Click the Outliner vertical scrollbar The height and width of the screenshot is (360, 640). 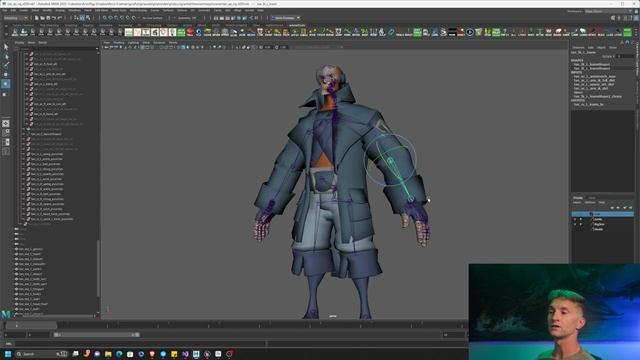click(x=98, y=269)
